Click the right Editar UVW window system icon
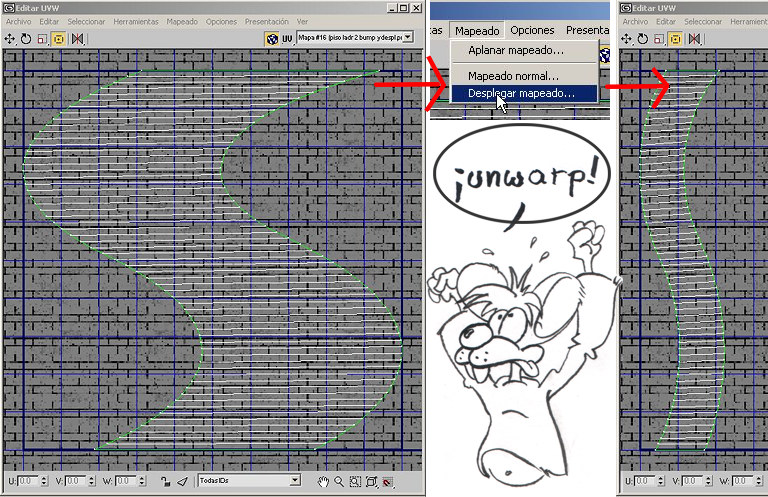Viewport: 768px width, 497px height. [626, 8]
